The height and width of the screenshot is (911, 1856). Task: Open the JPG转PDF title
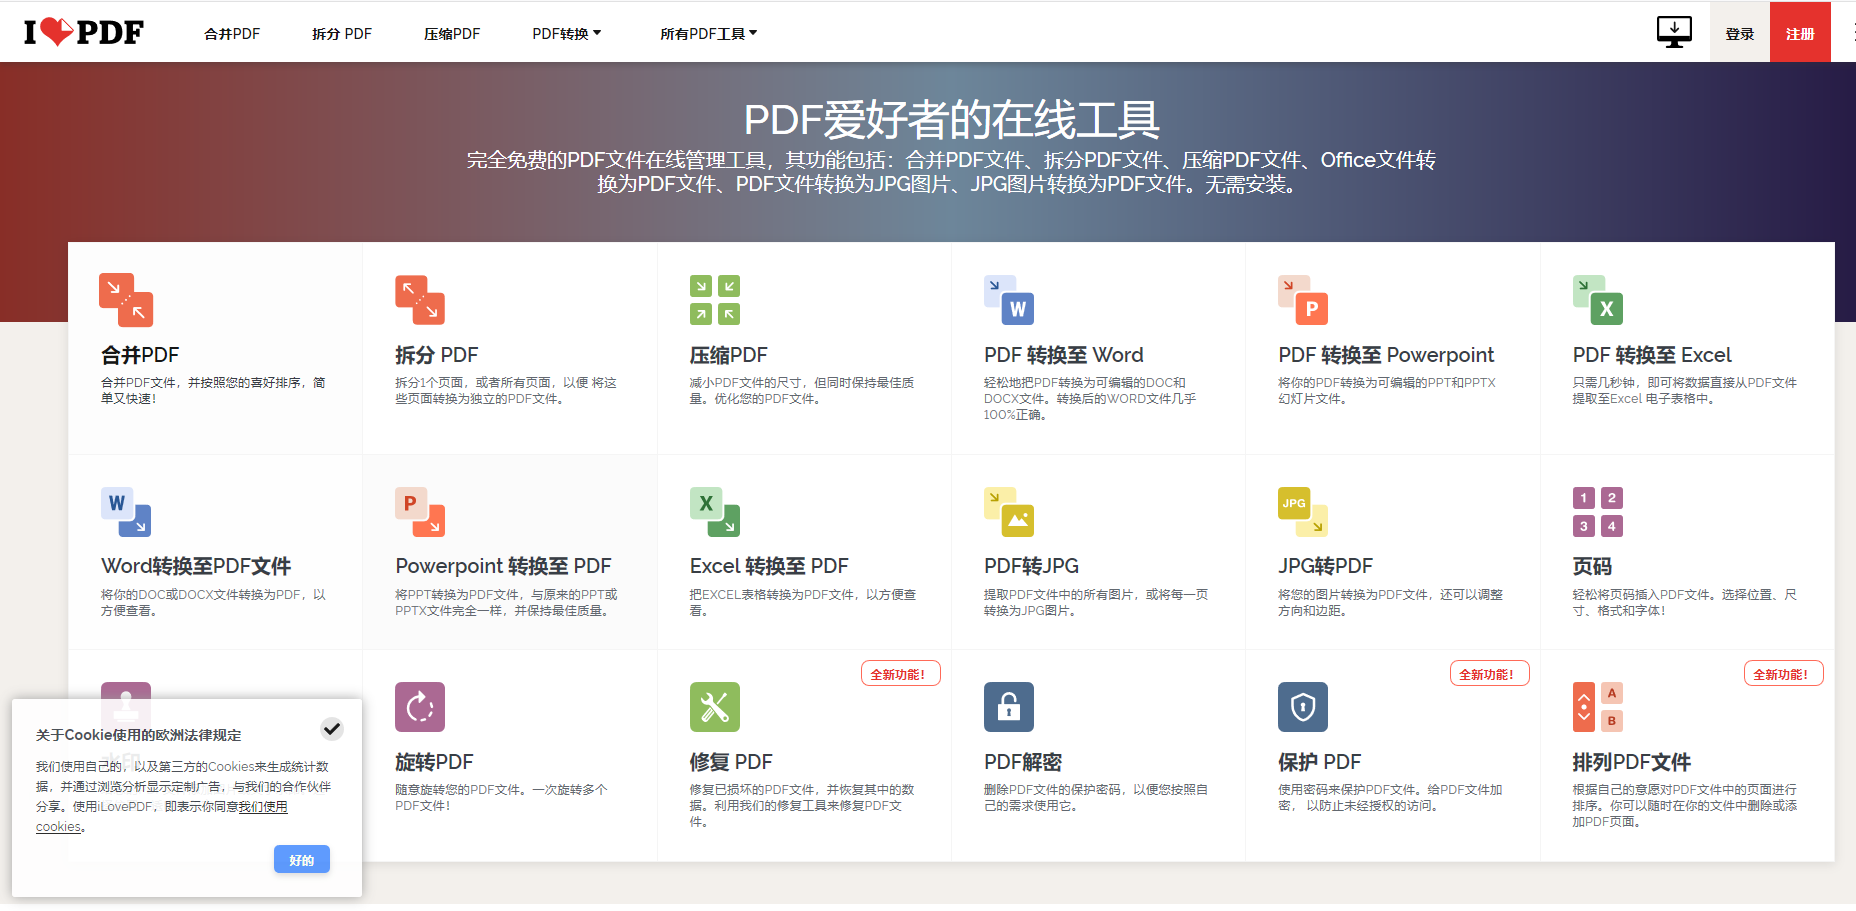click(1325, 566)
